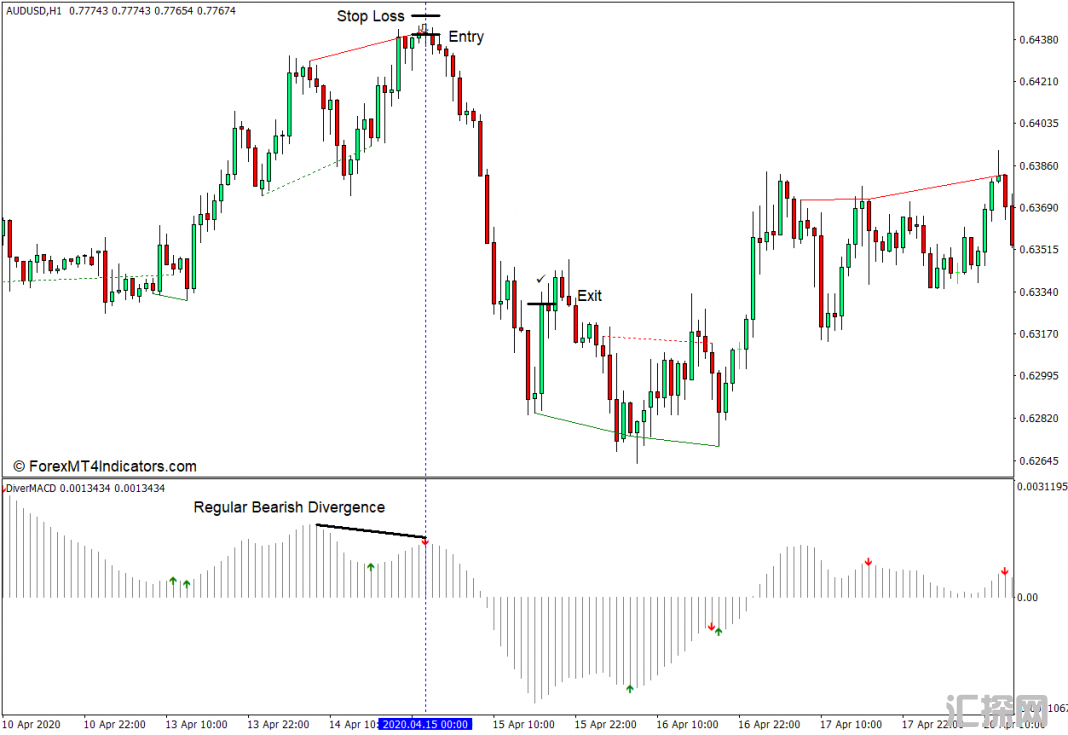Click the highlighted 2020.04.15 00:00 date label
The height and width of the screenshot is (735, 1068).
tap(426, 724)
